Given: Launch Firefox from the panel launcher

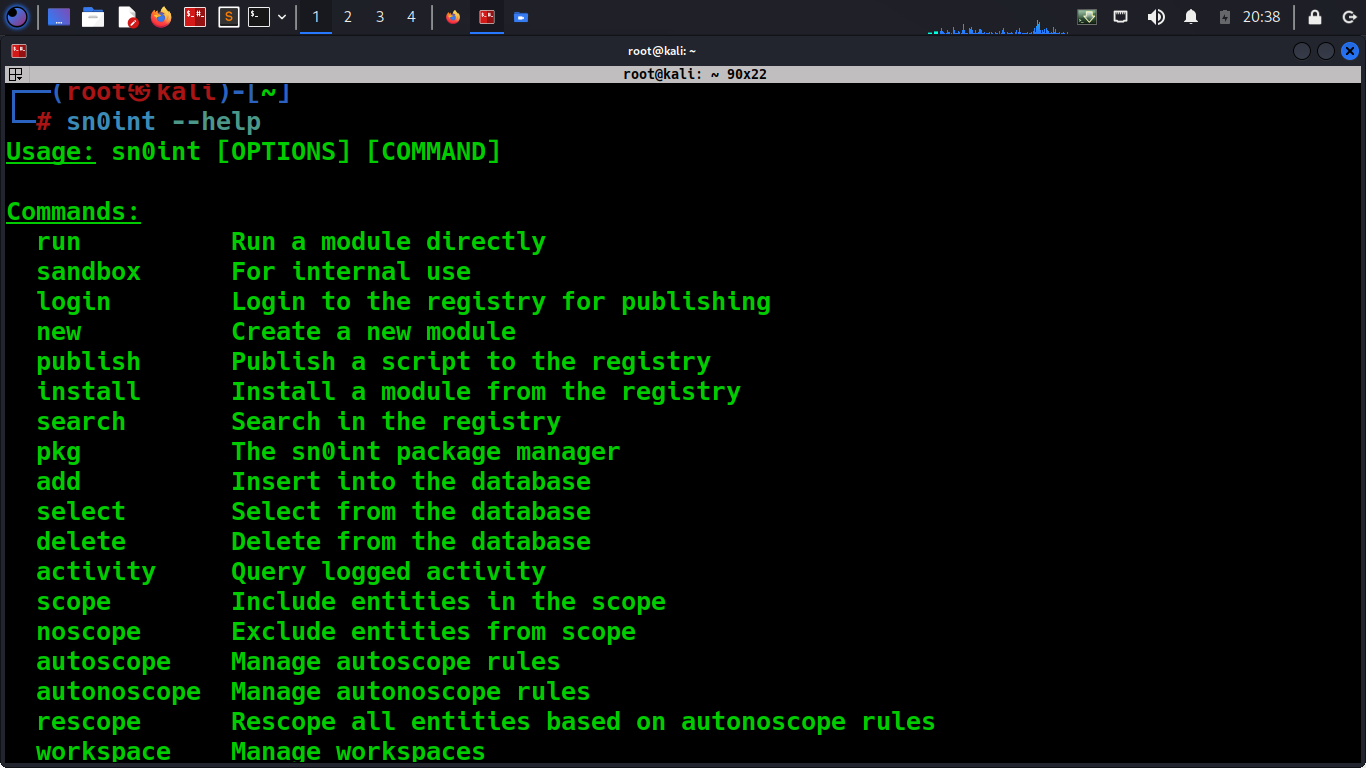Looking at the screenshot, I should (x=161, y=17).
